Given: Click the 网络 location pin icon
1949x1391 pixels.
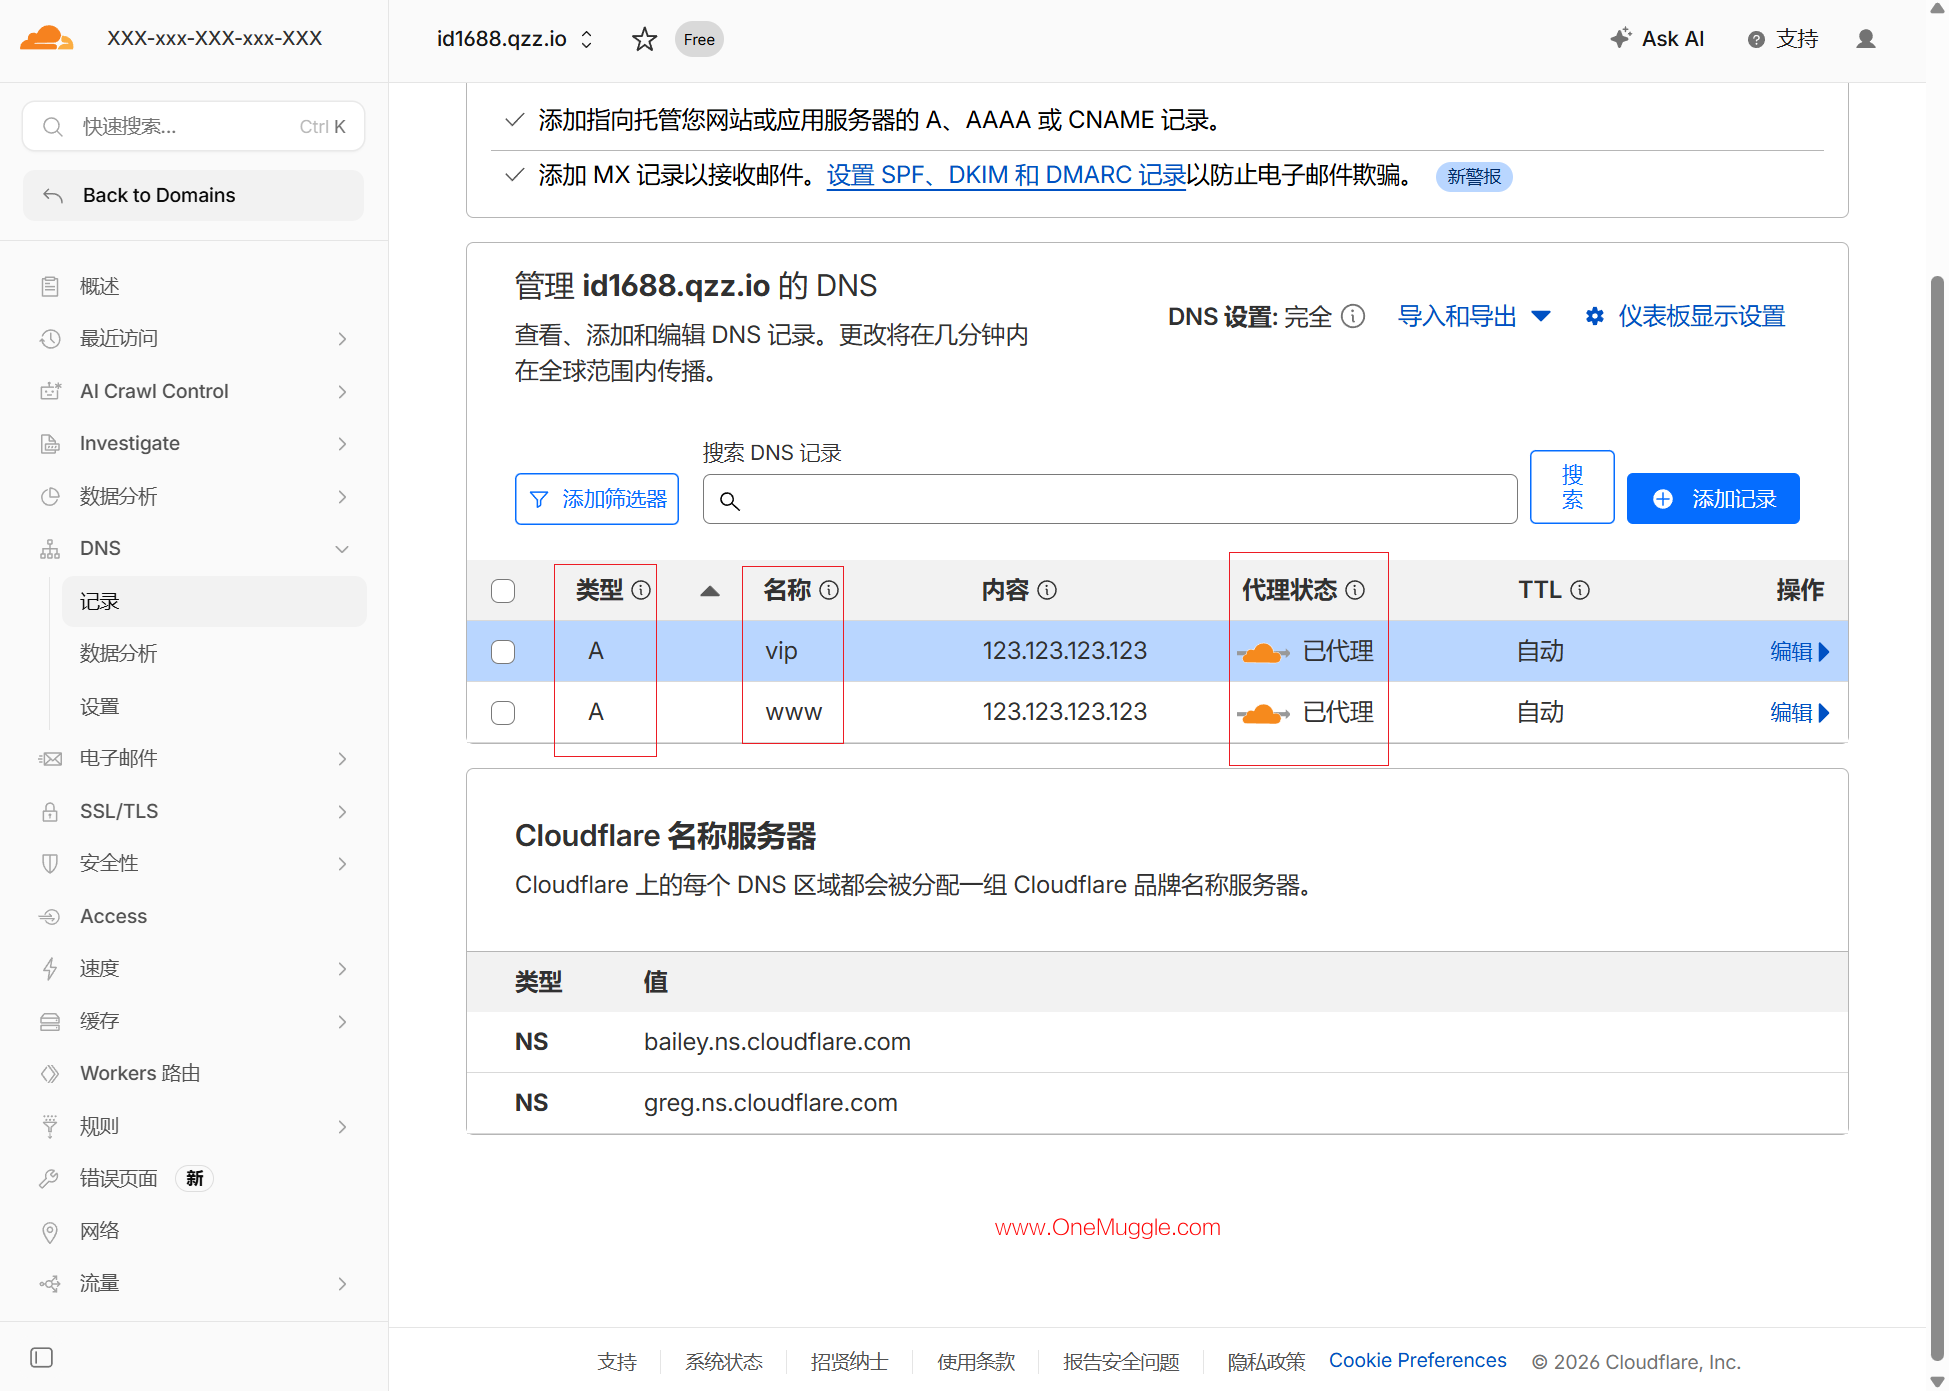Looking at the screenshot, I should pos(50,1231).
